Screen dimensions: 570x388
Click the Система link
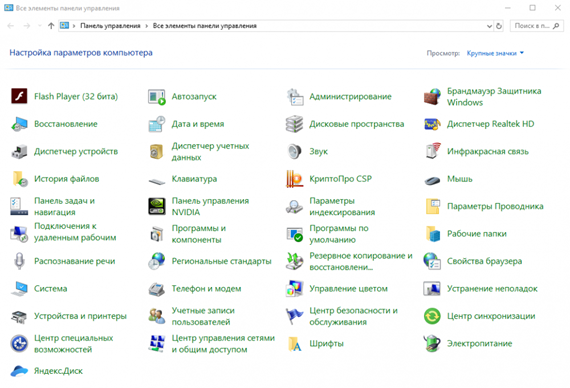click(x=51, y=289)
